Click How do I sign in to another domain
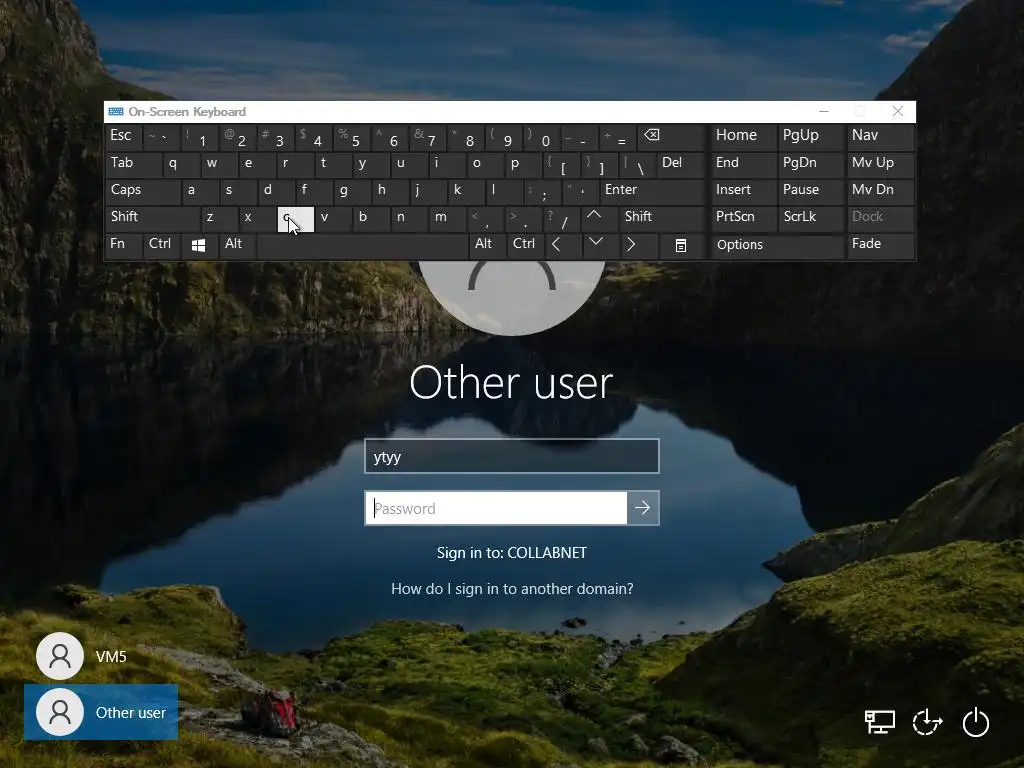 [512, 589]
